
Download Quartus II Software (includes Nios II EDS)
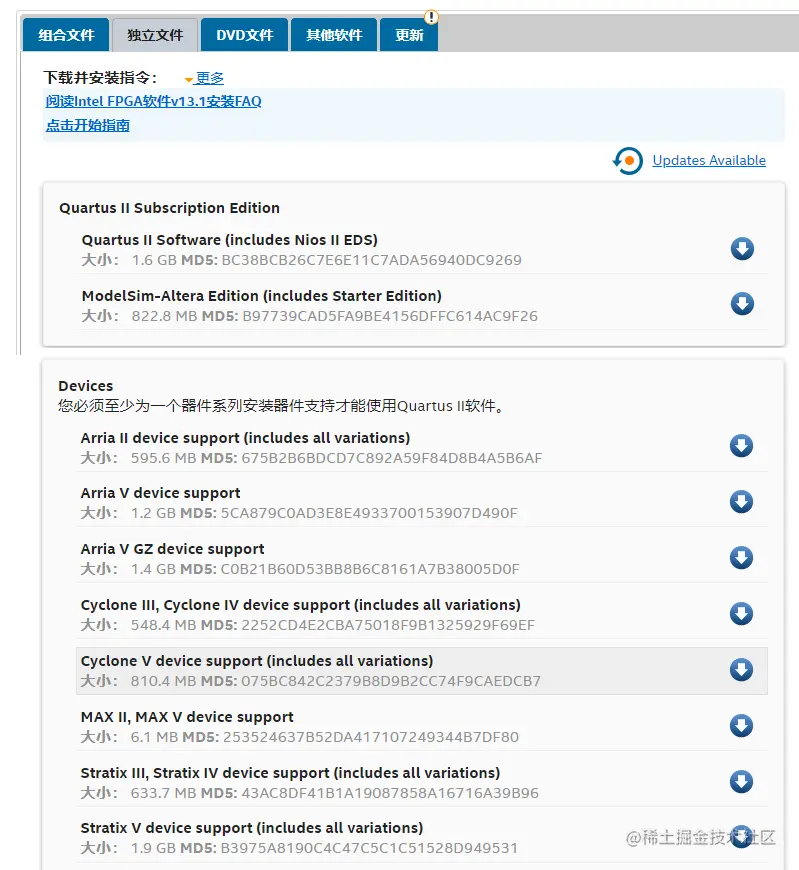[742, 249]
